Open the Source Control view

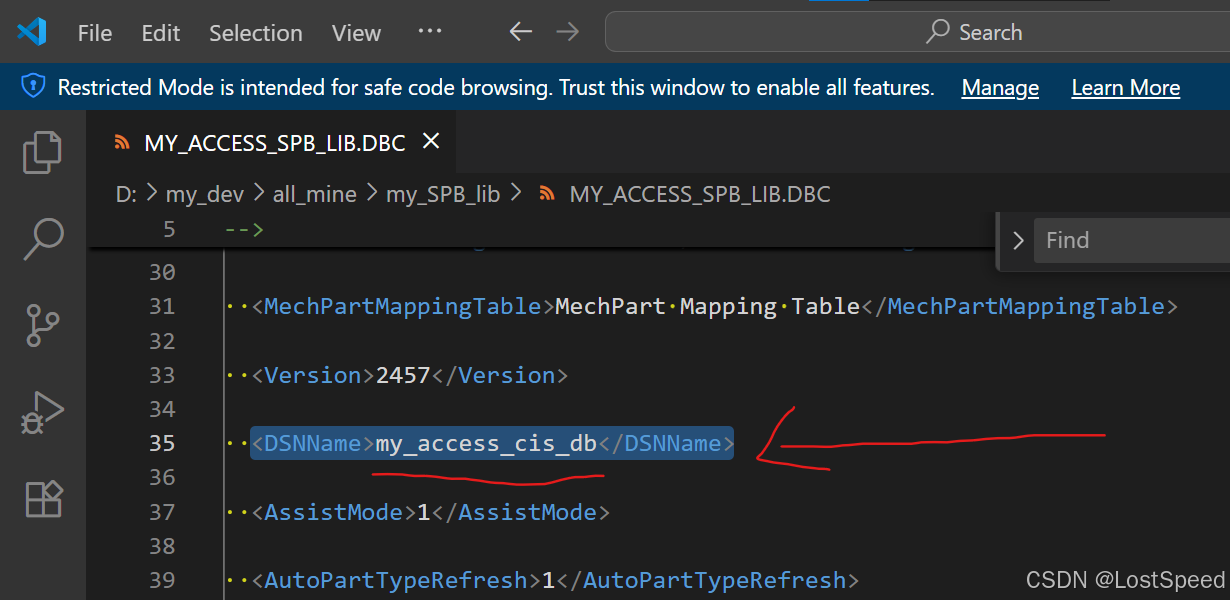(42, 326)
